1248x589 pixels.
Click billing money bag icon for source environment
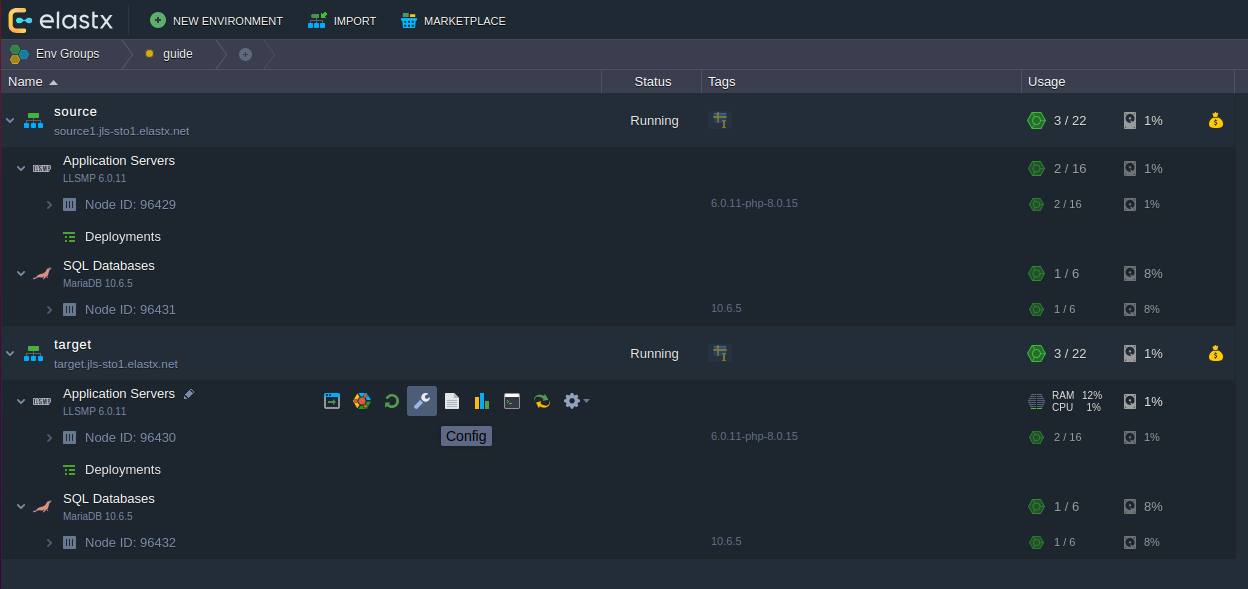pos(1215,121)
